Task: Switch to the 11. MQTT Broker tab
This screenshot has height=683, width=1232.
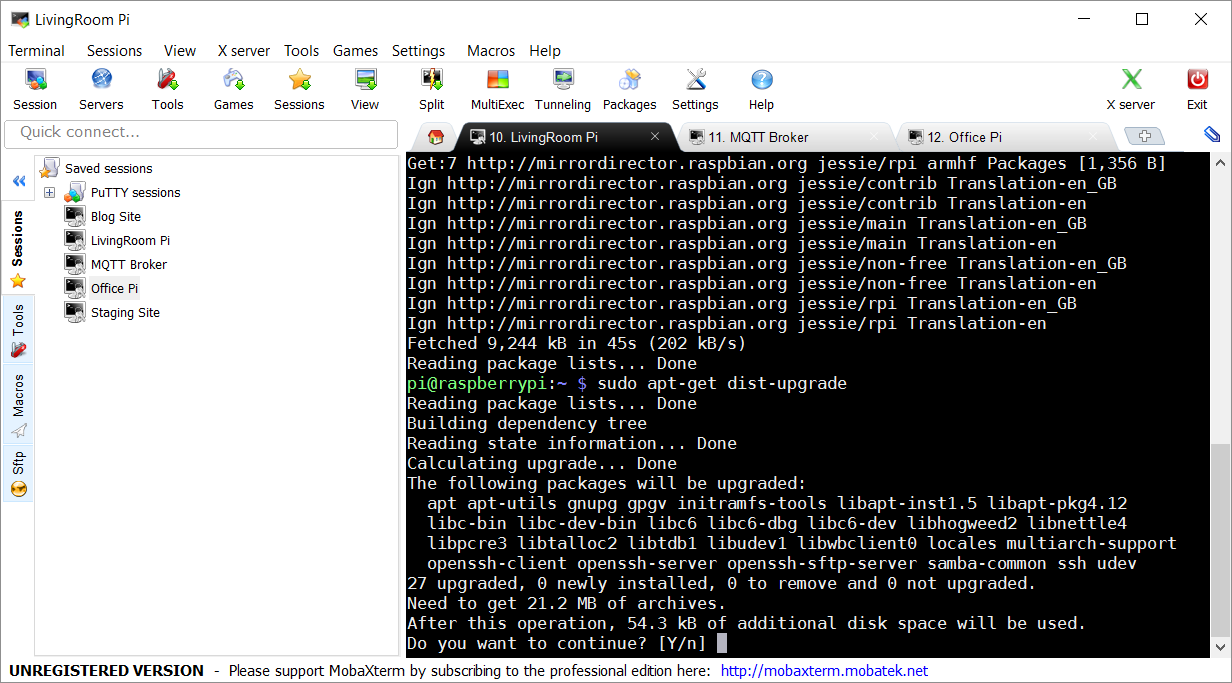Action: (784, 137)
